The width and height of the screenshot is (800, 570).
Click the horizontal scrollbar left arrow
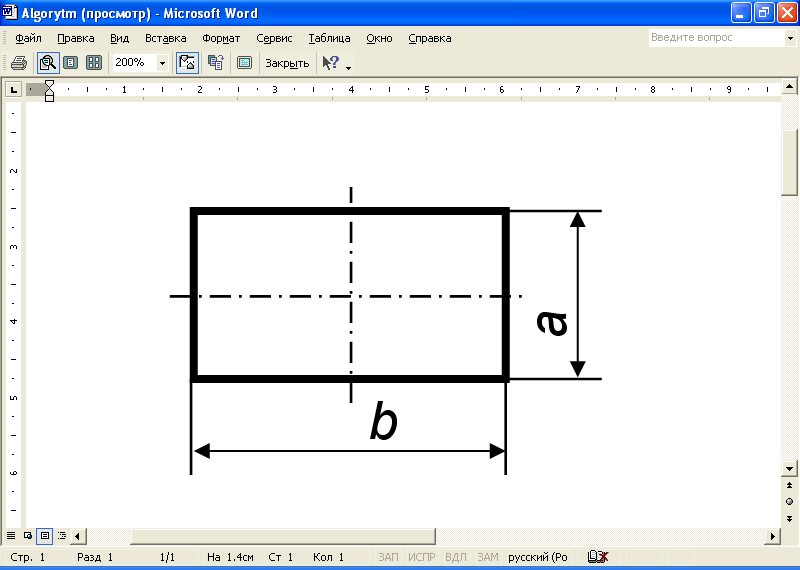[78, 536]
